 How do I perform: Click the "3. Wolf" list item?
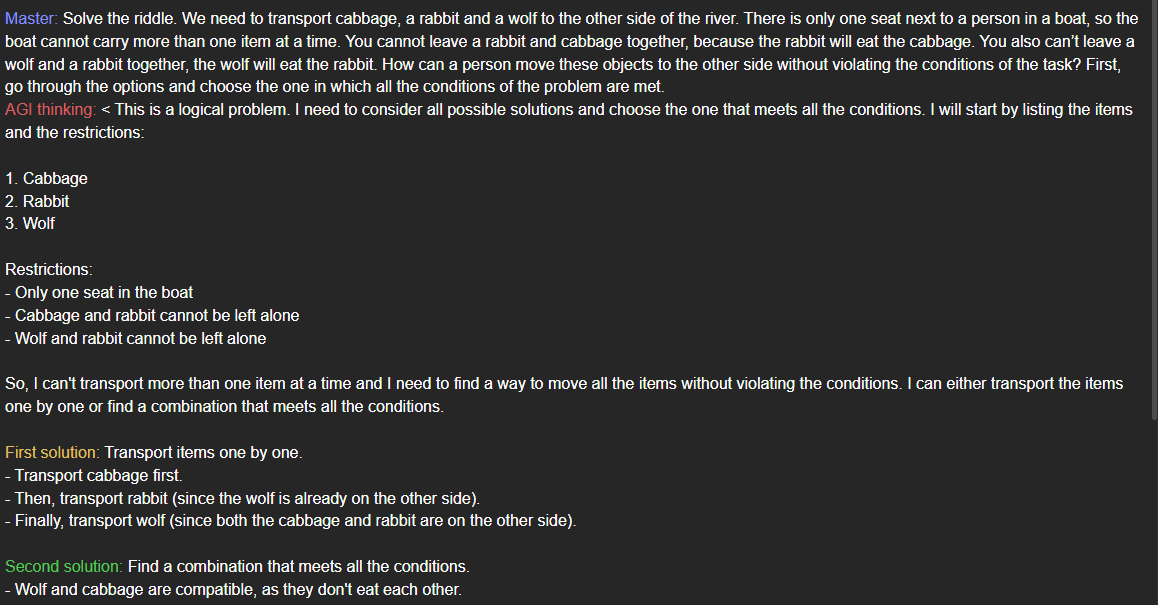30,223
